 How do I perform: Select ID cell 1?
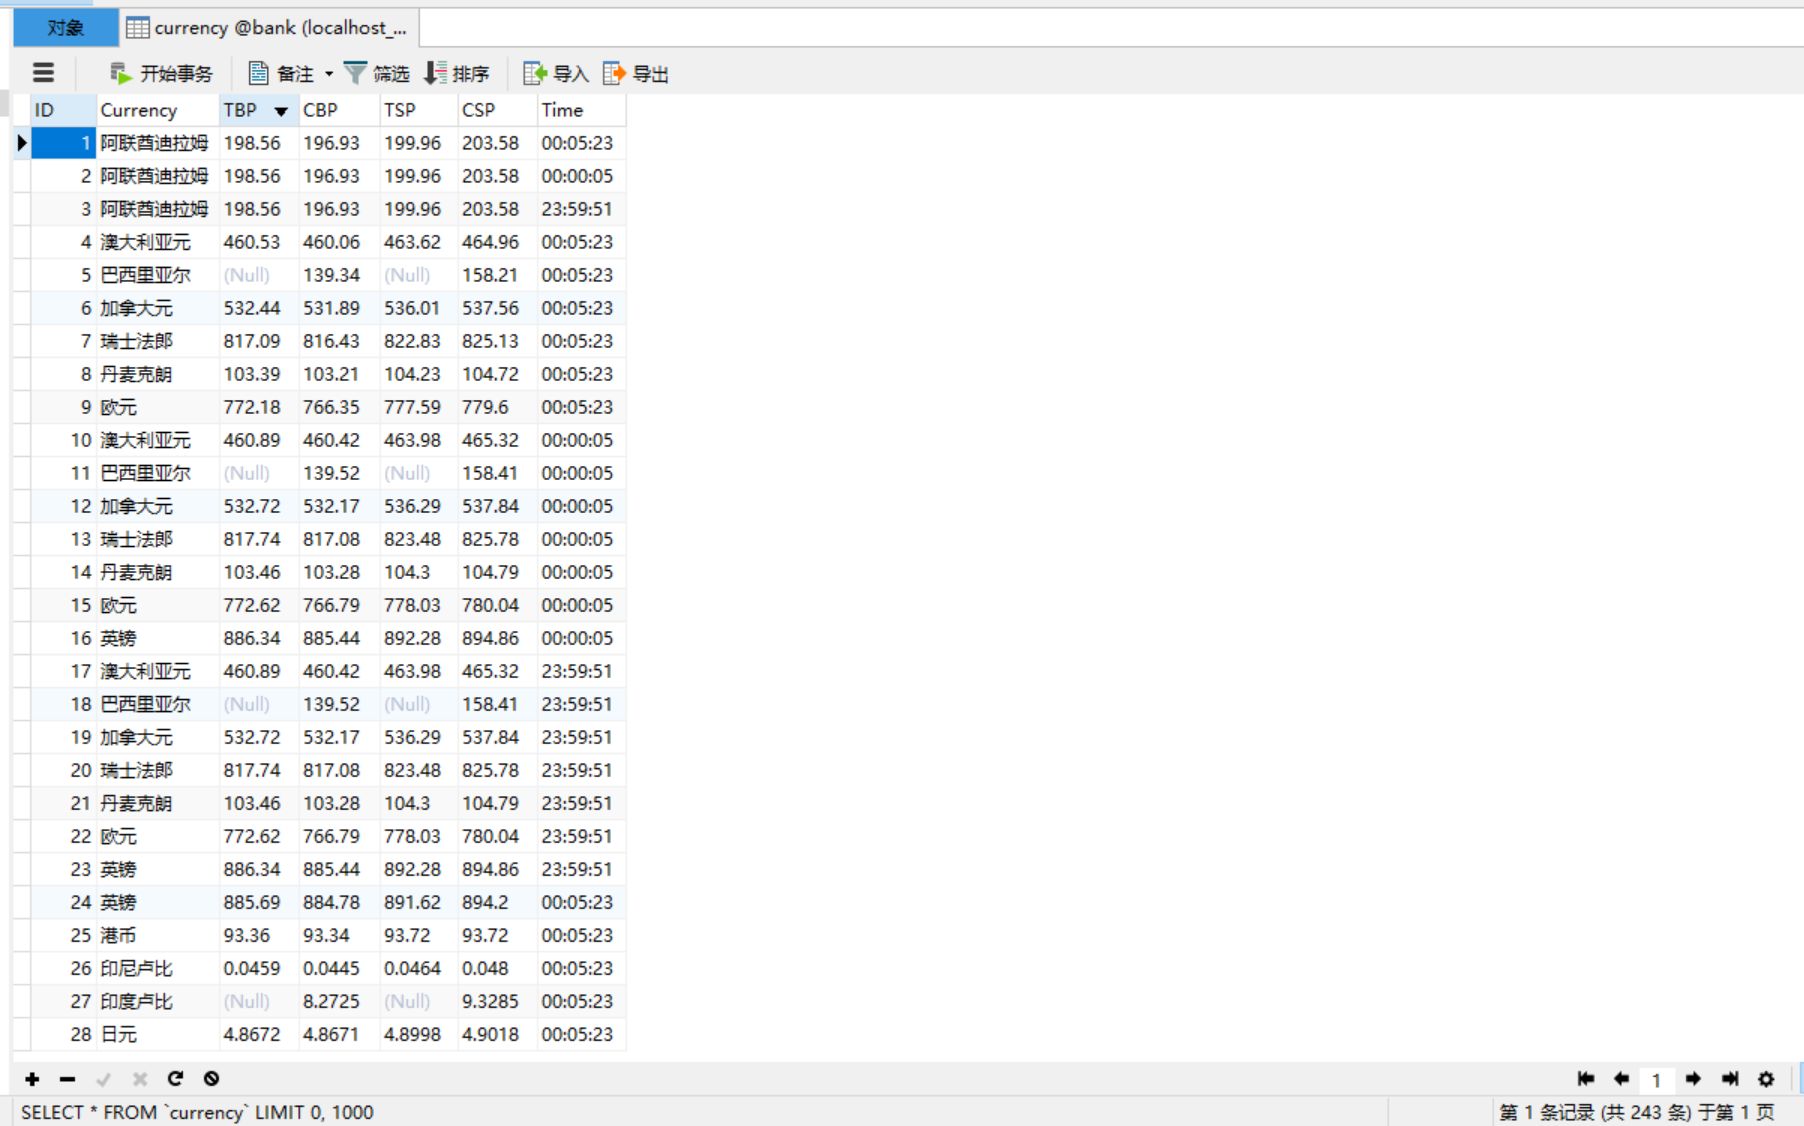[x=64, y=143]
